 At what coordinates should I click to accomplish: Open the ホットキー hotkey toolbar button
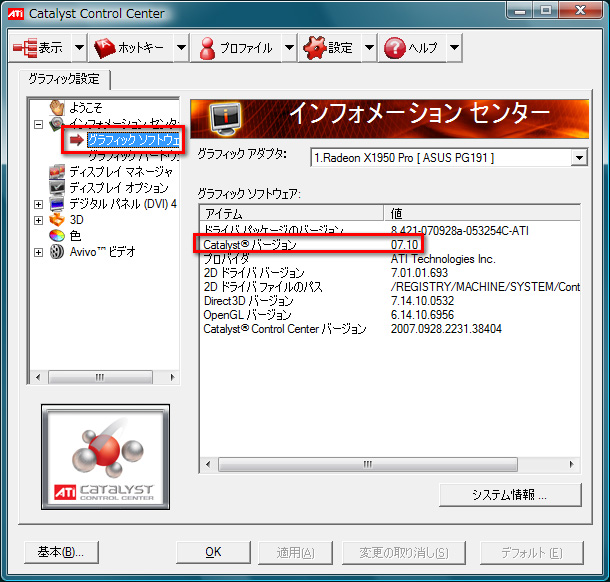tap(131, 48)
